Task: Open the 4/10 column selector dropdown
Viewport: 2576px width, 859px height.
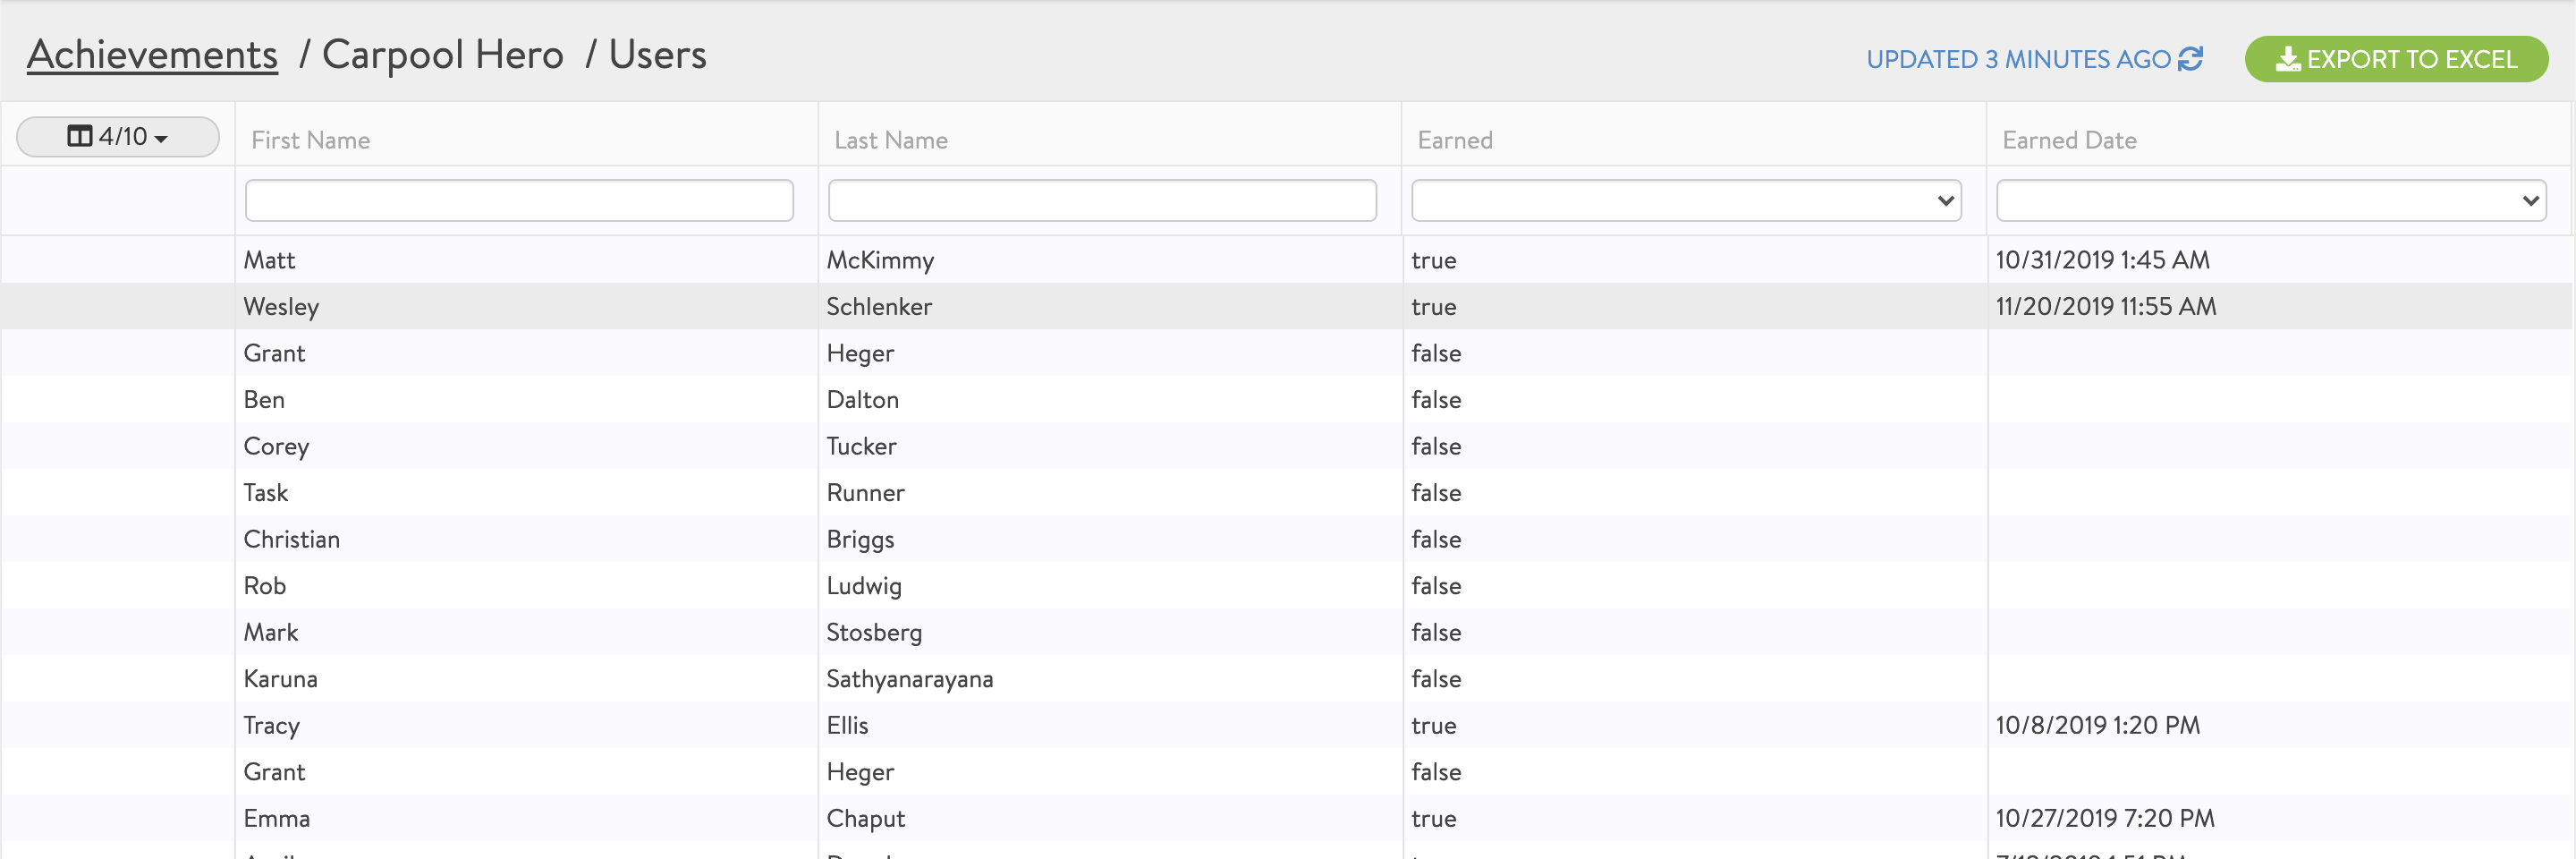Action: click(x=118, y=137)
